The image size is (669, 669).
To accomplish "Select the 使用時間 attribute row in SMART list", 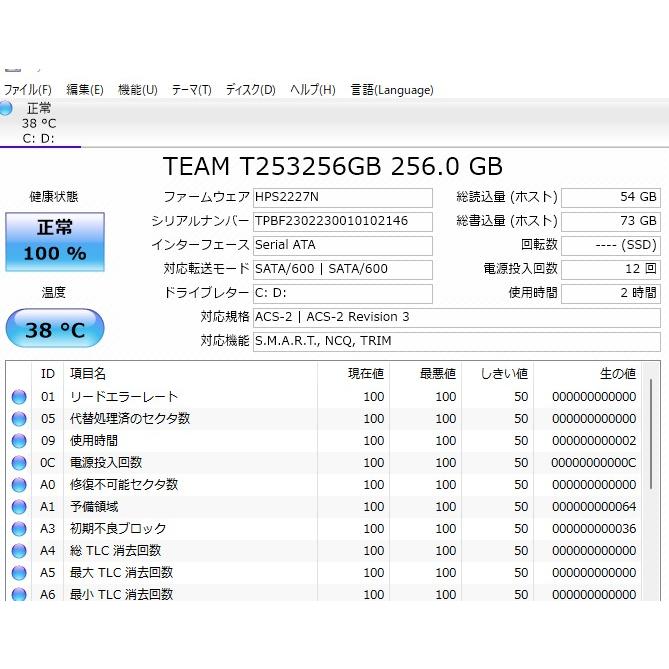I will coord(324,441).
